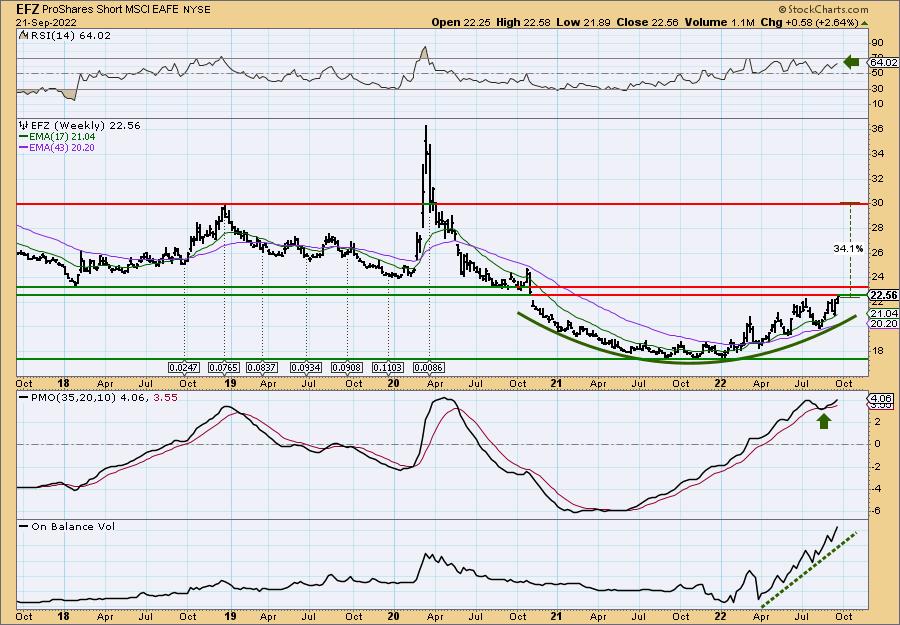Click the 90 level on the RSI axis

tap(878, 42)
